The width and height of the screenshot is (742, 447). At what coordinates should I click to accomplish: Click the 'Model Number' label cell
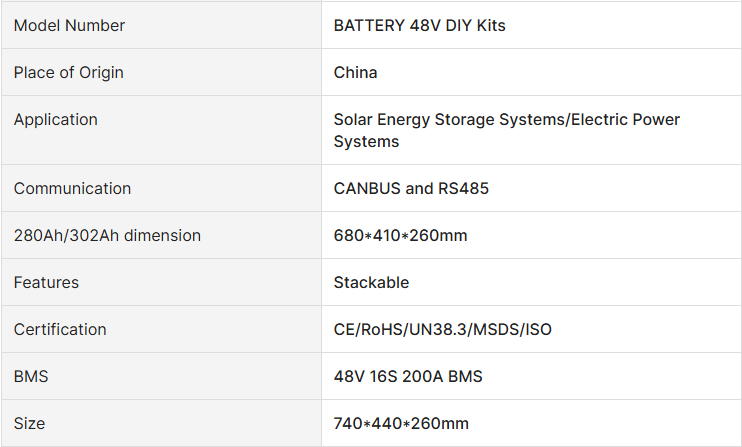pos(69,26)
